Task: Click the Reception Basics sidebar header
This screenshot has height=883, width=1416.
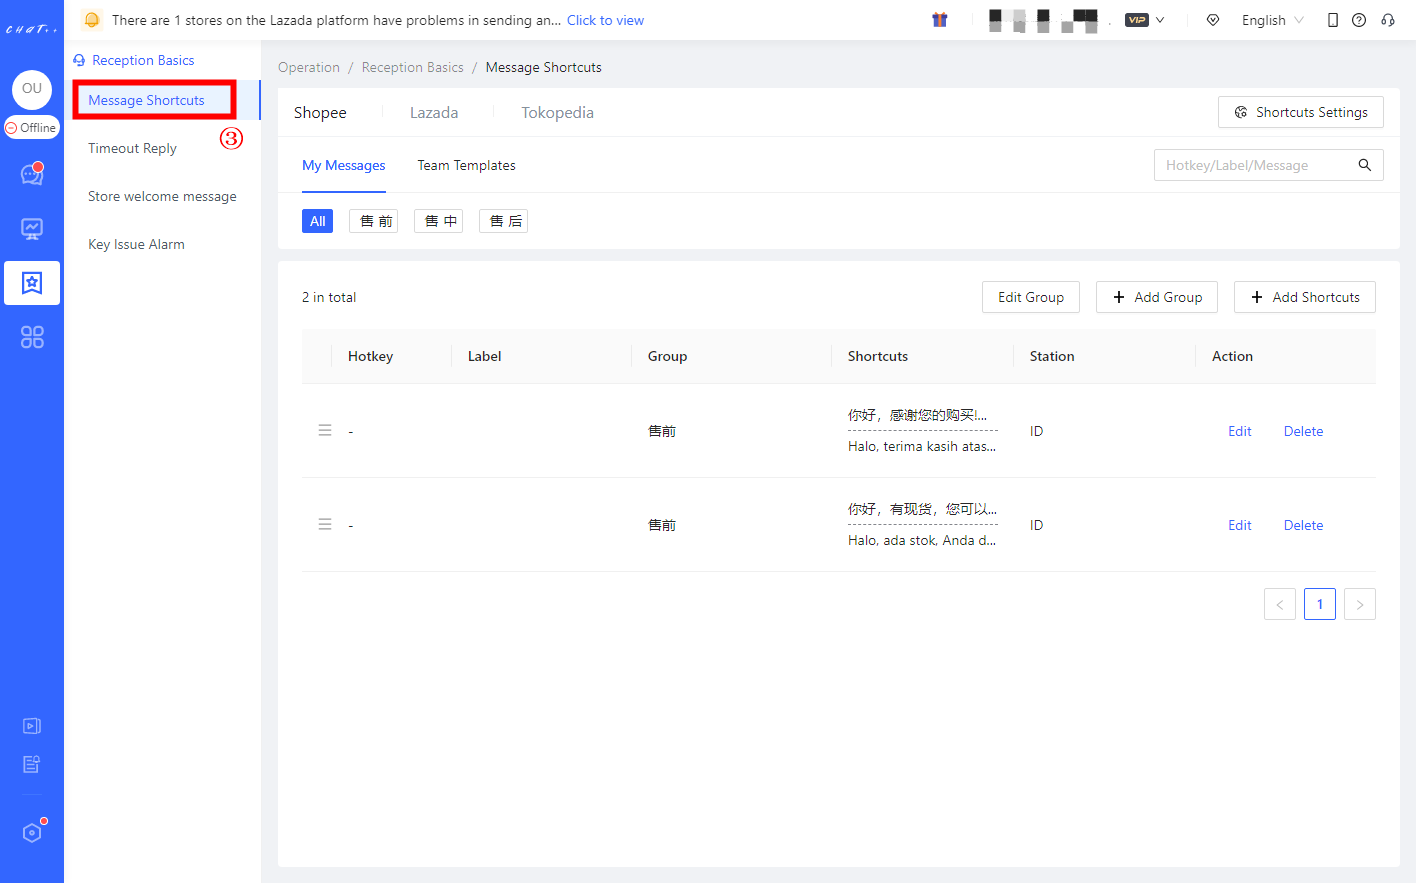Action: tap(134, 60)
